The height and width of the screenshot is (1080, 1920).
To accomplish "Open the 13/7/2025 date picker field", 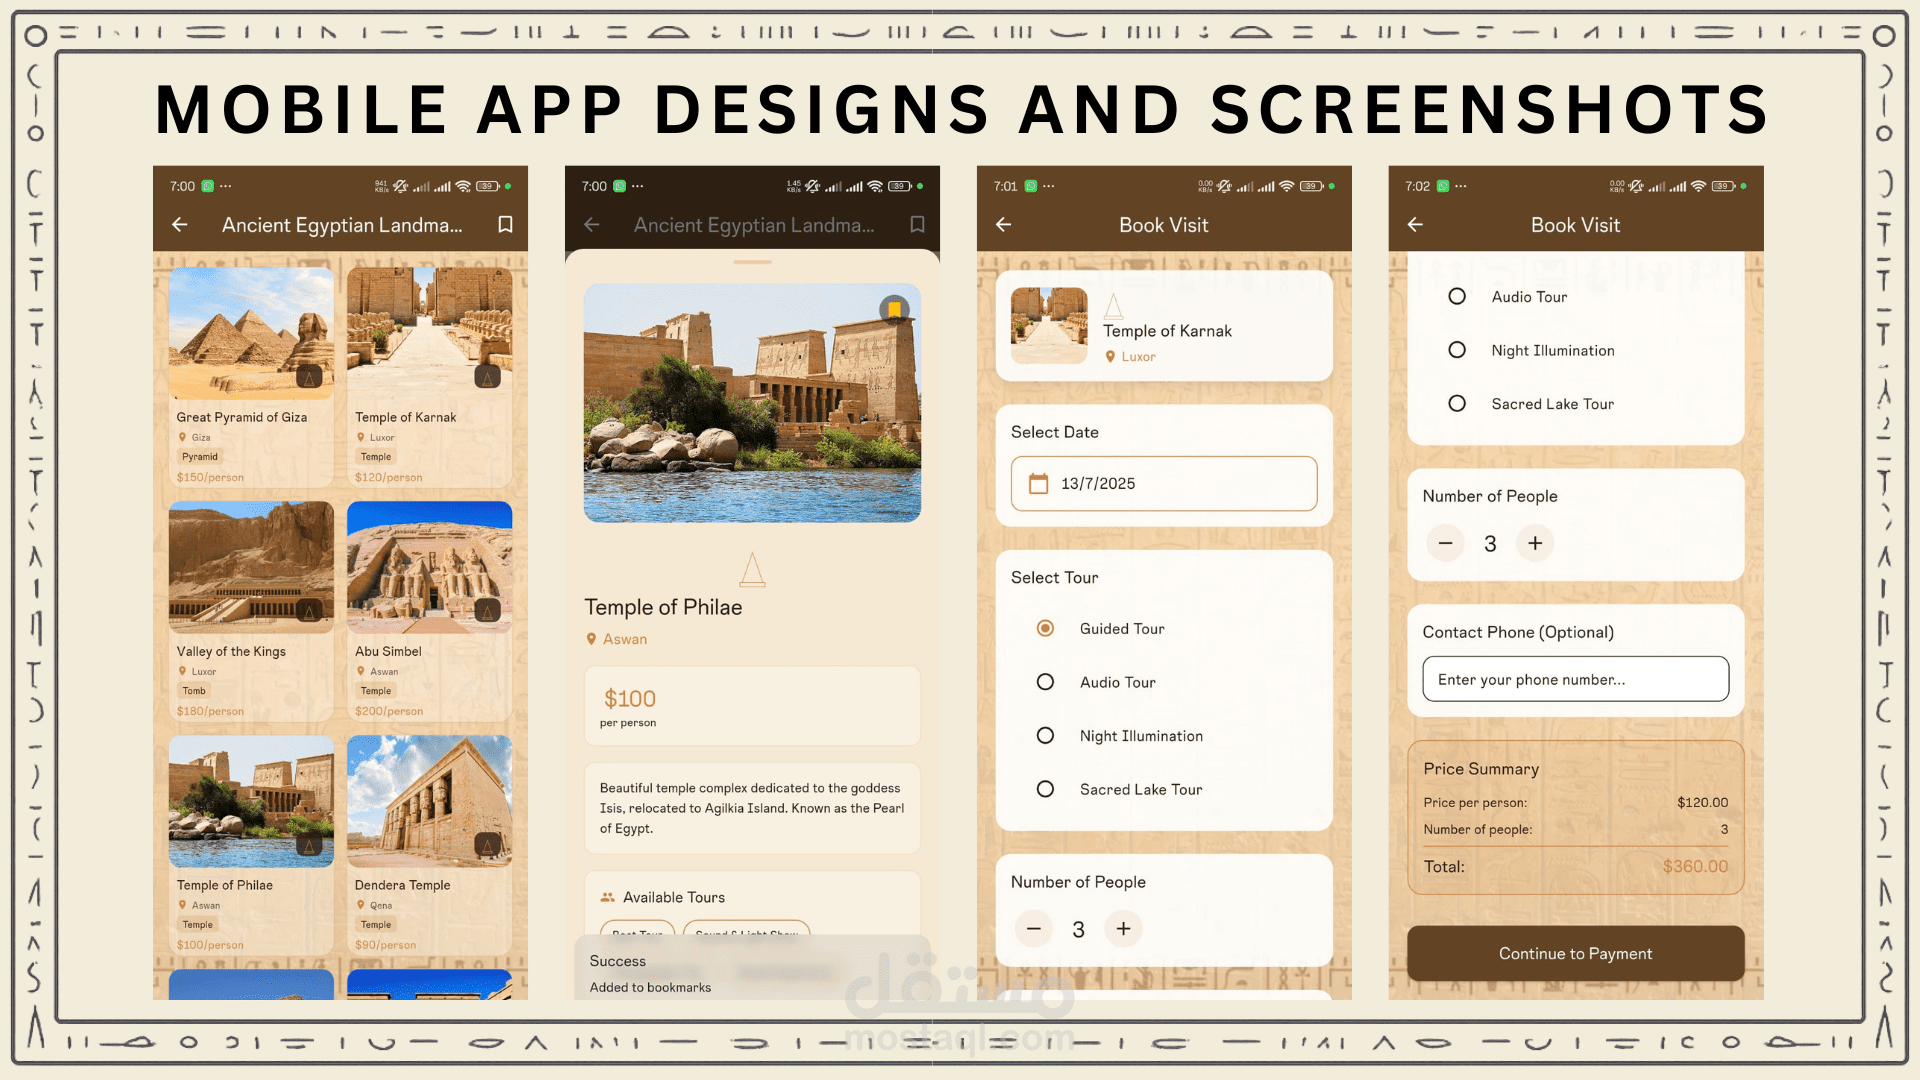I will point(1164,484).
